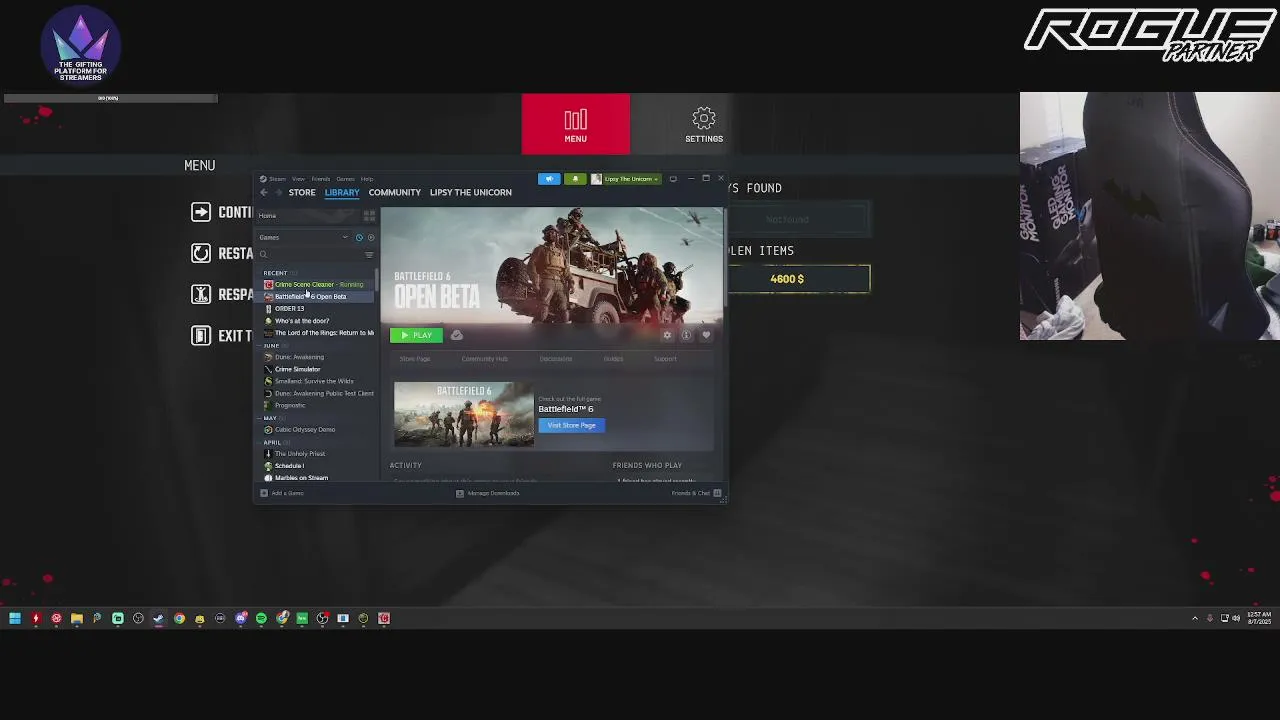Select Crime Scene Cleaner in library list

point(318,284)
